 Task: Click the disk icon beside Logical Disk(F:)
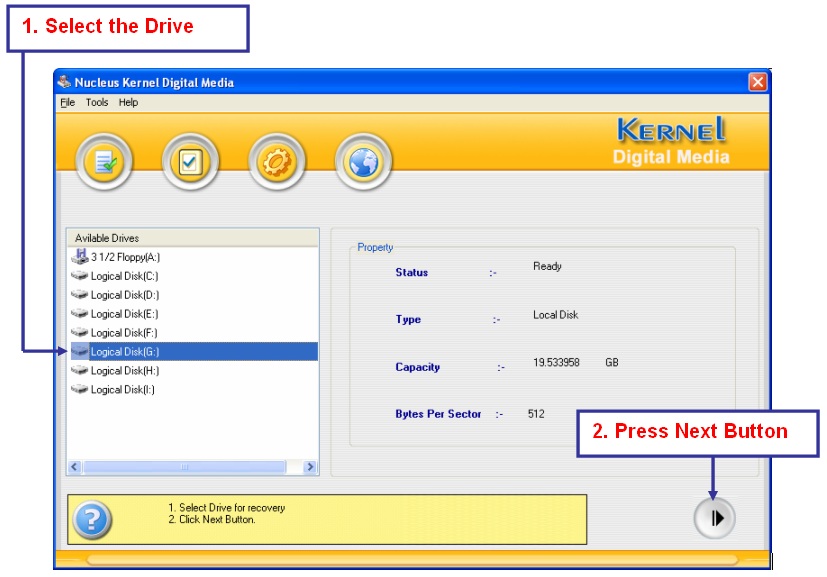(80, 332)
